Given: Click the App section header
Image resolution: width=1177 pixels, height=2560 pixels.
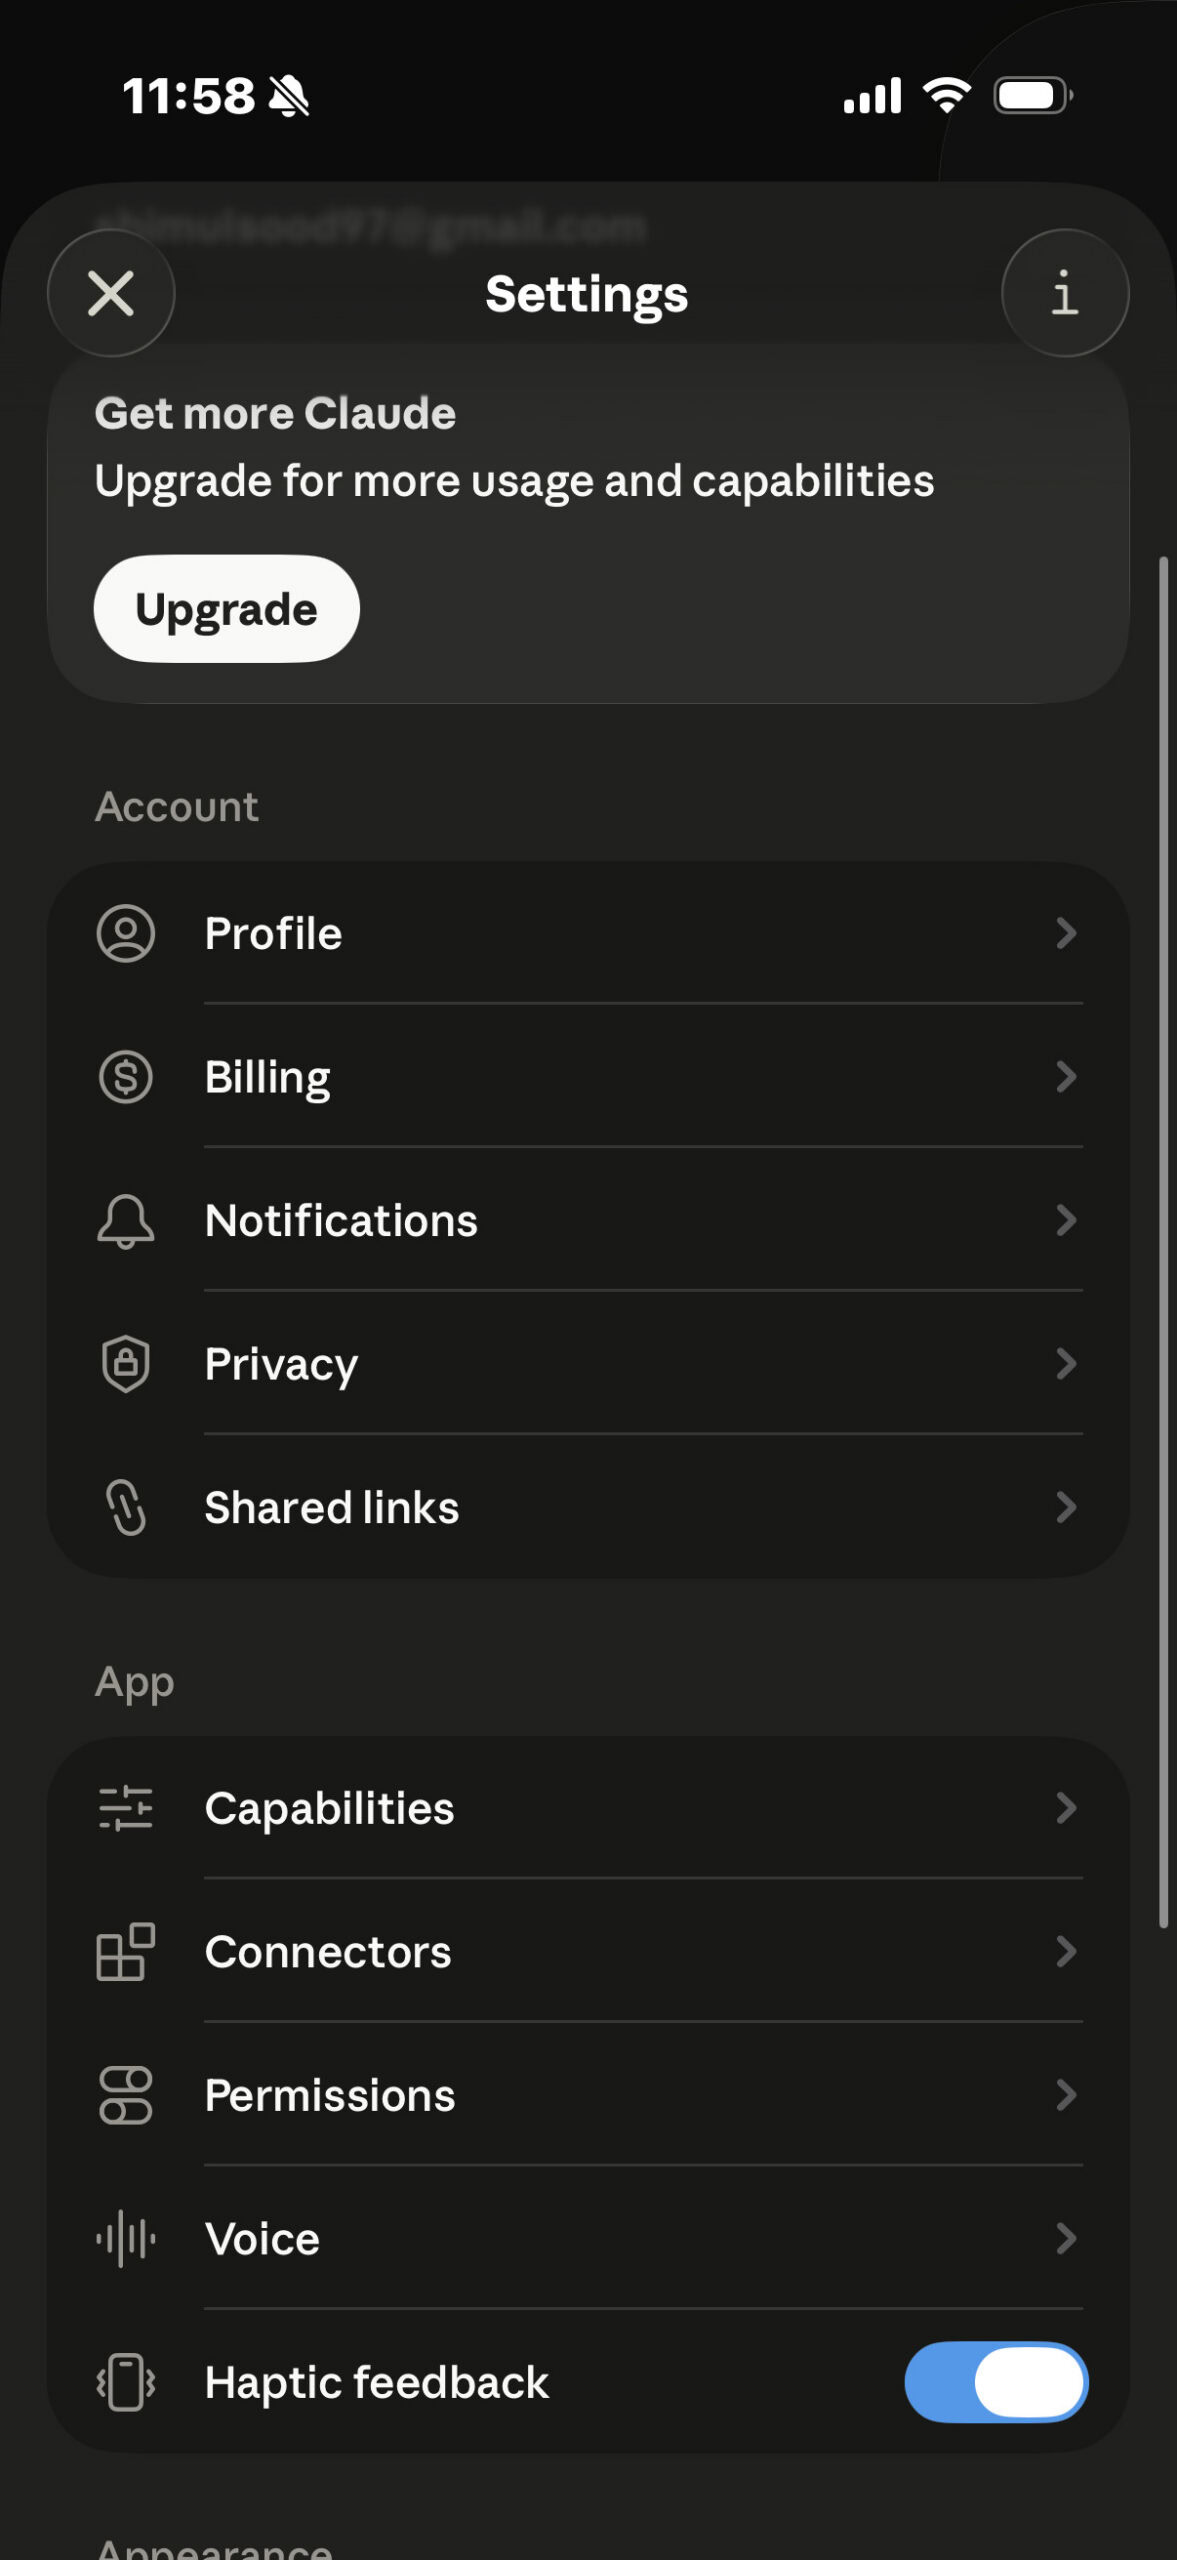Looking at the screenshot, I should (x=134, y=1684).
